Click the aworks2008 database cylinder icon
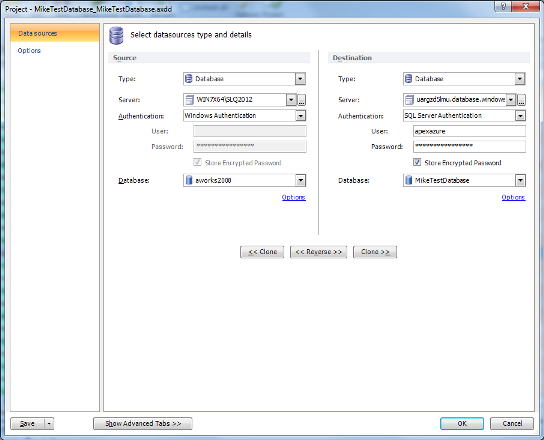Image resolution: width=544 pixels, height=440 pixels. (x=189, y=180)
